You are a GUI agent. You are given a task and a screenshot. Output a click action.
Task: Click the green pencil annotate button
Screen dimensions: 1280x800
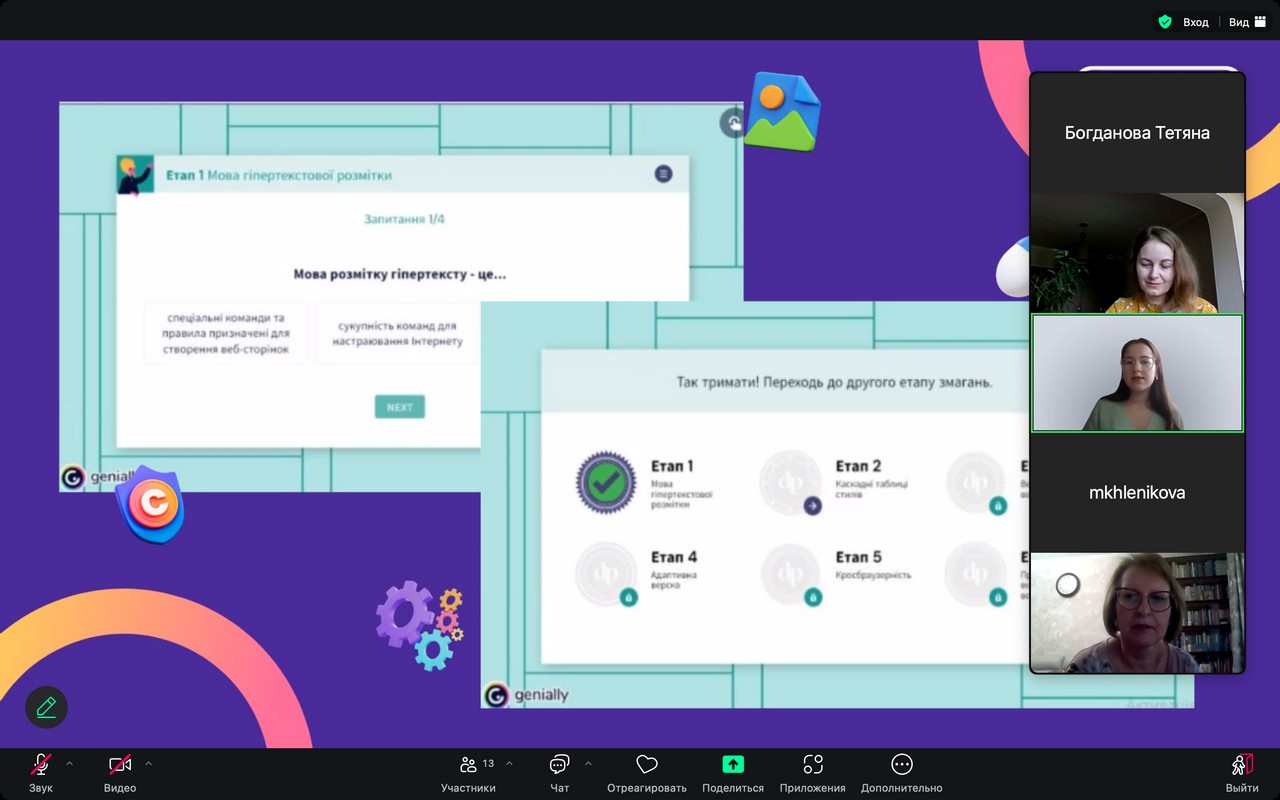pos(46,707)
